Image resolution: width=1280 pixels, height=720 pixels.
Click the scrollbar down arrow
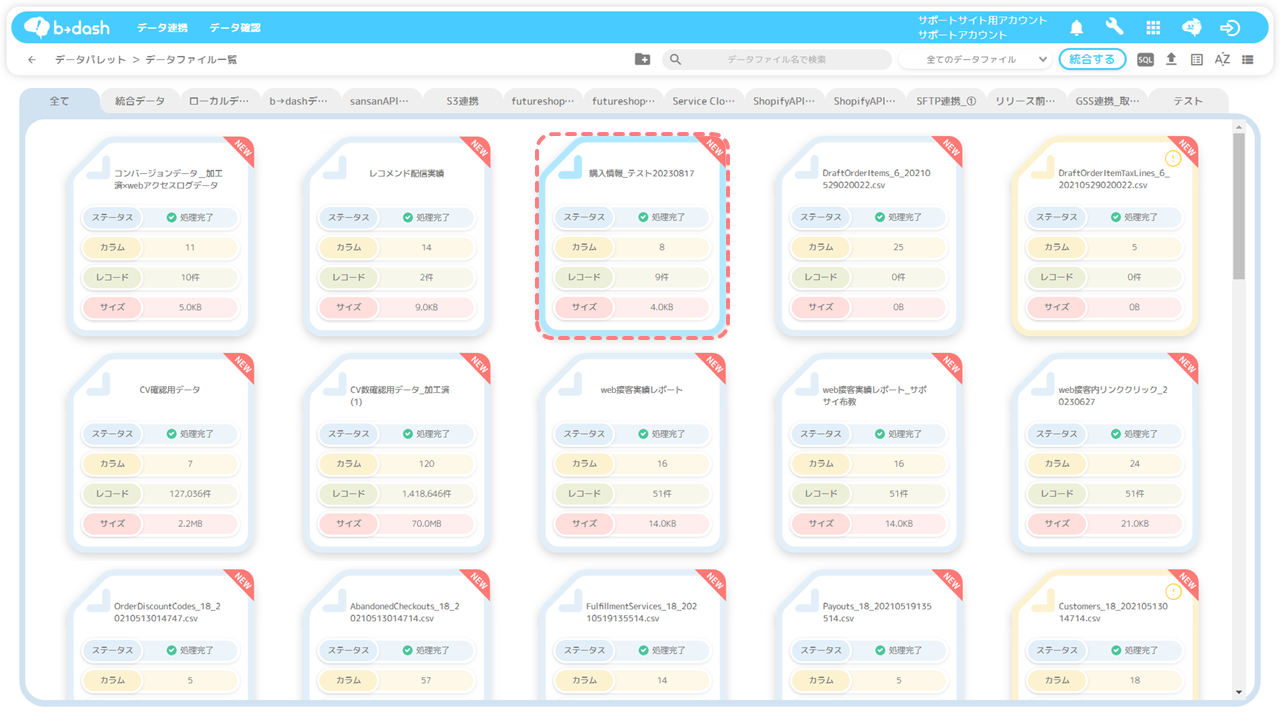(x=1239, y=691)
